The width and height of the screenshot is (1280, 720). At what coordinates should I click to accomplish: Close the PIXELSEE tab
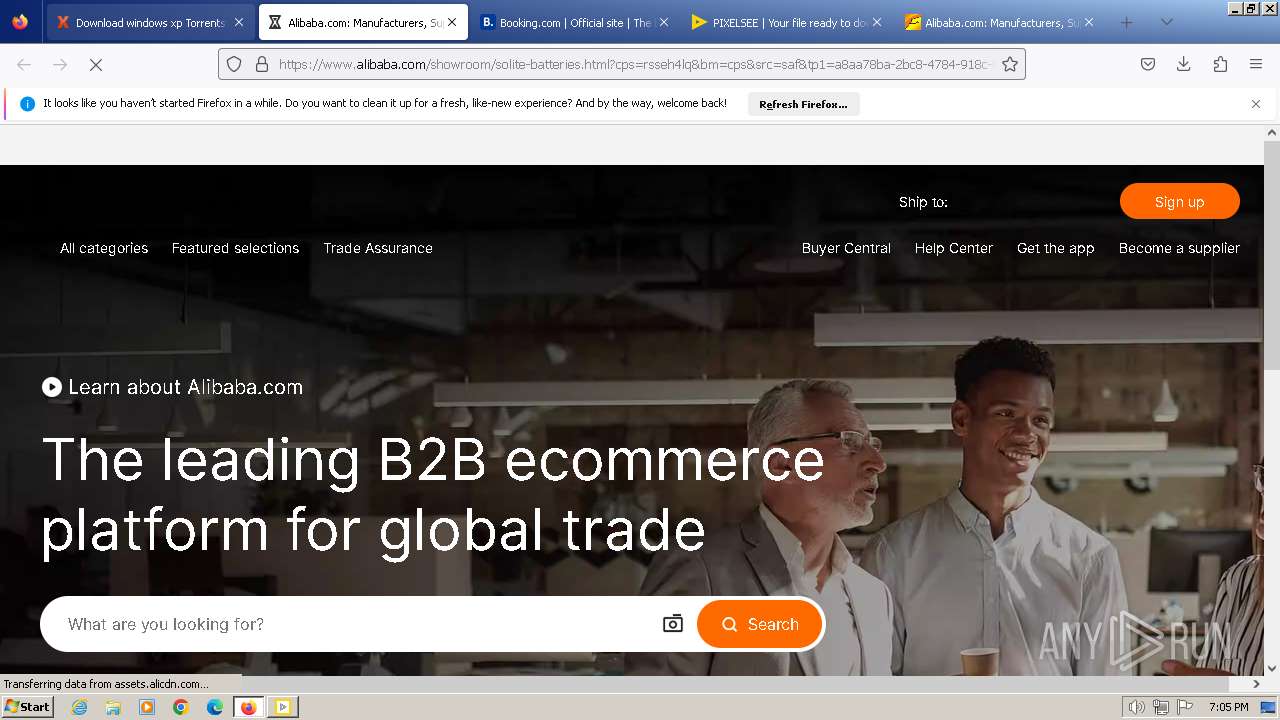[x=877, y=22]
